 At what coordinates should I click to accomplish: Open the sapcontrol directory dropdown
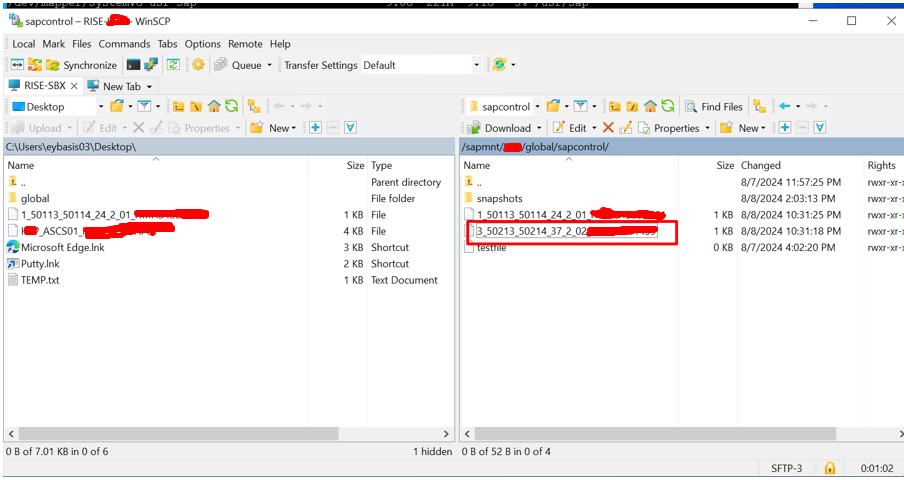click(537, 107)
